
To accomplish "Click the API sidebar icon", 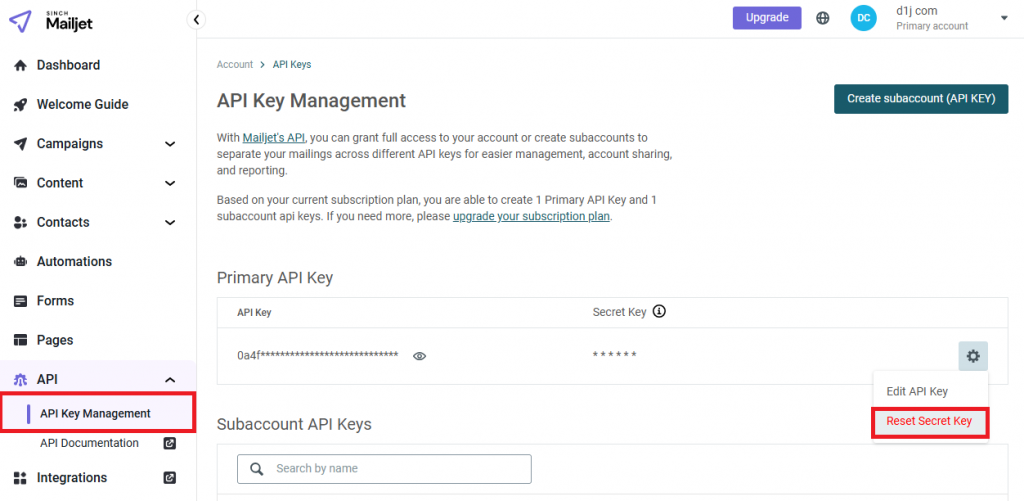I will tap(20, 380).
